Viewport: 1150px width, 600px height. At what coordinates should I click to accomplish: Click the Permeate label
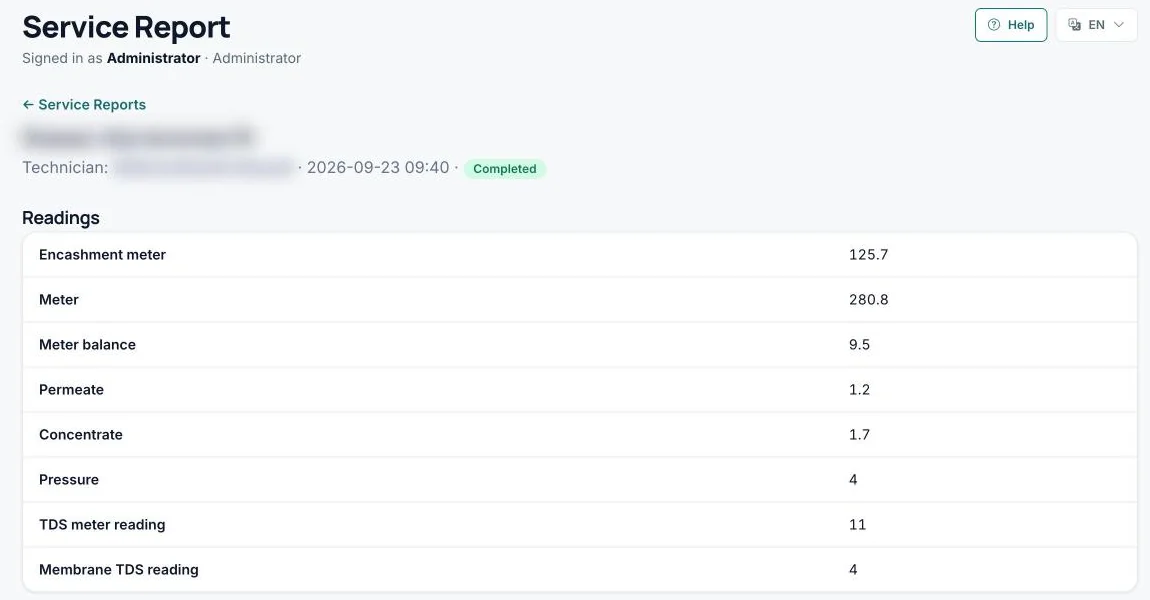tap(71, 389)
